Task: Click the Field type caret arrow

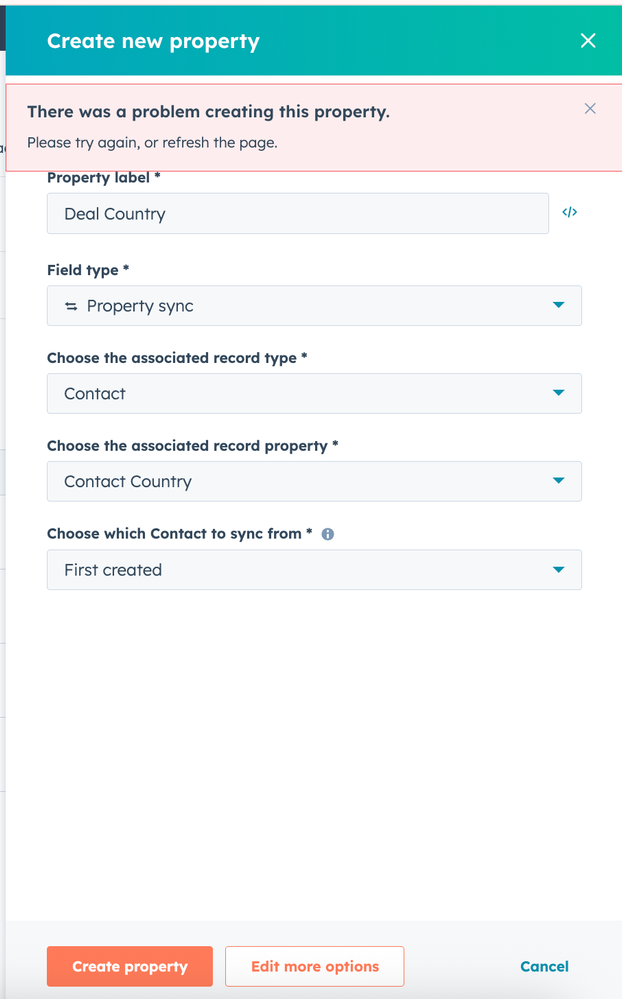Action: pyautogui.click(x=559, y=305)
